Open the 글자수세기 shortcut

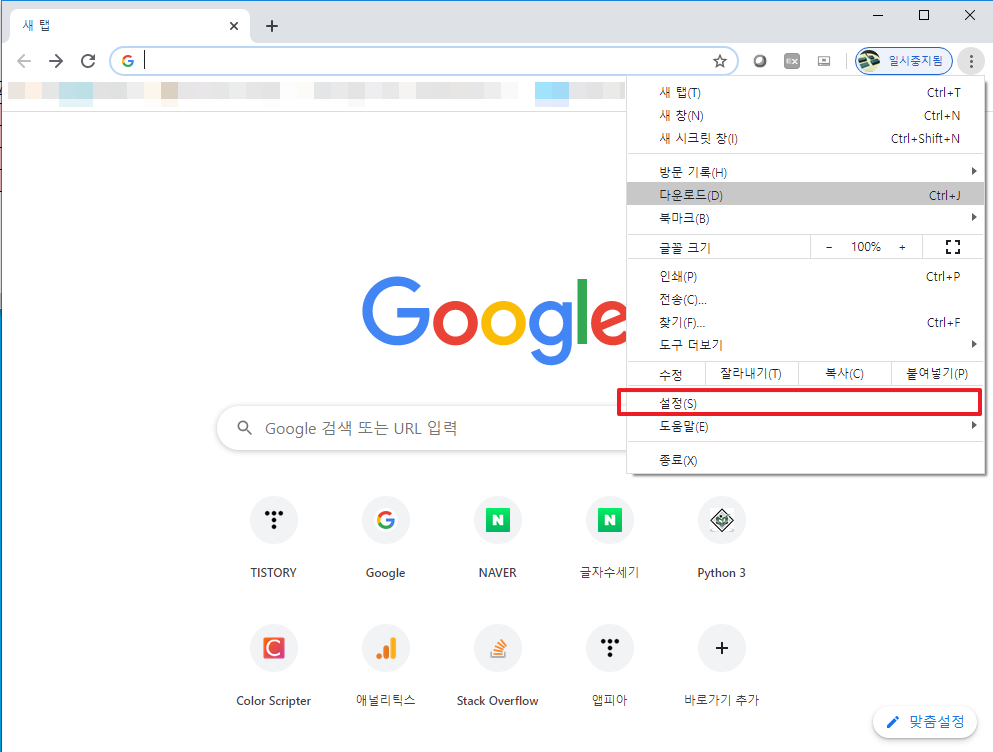click(x=610, y=537)
